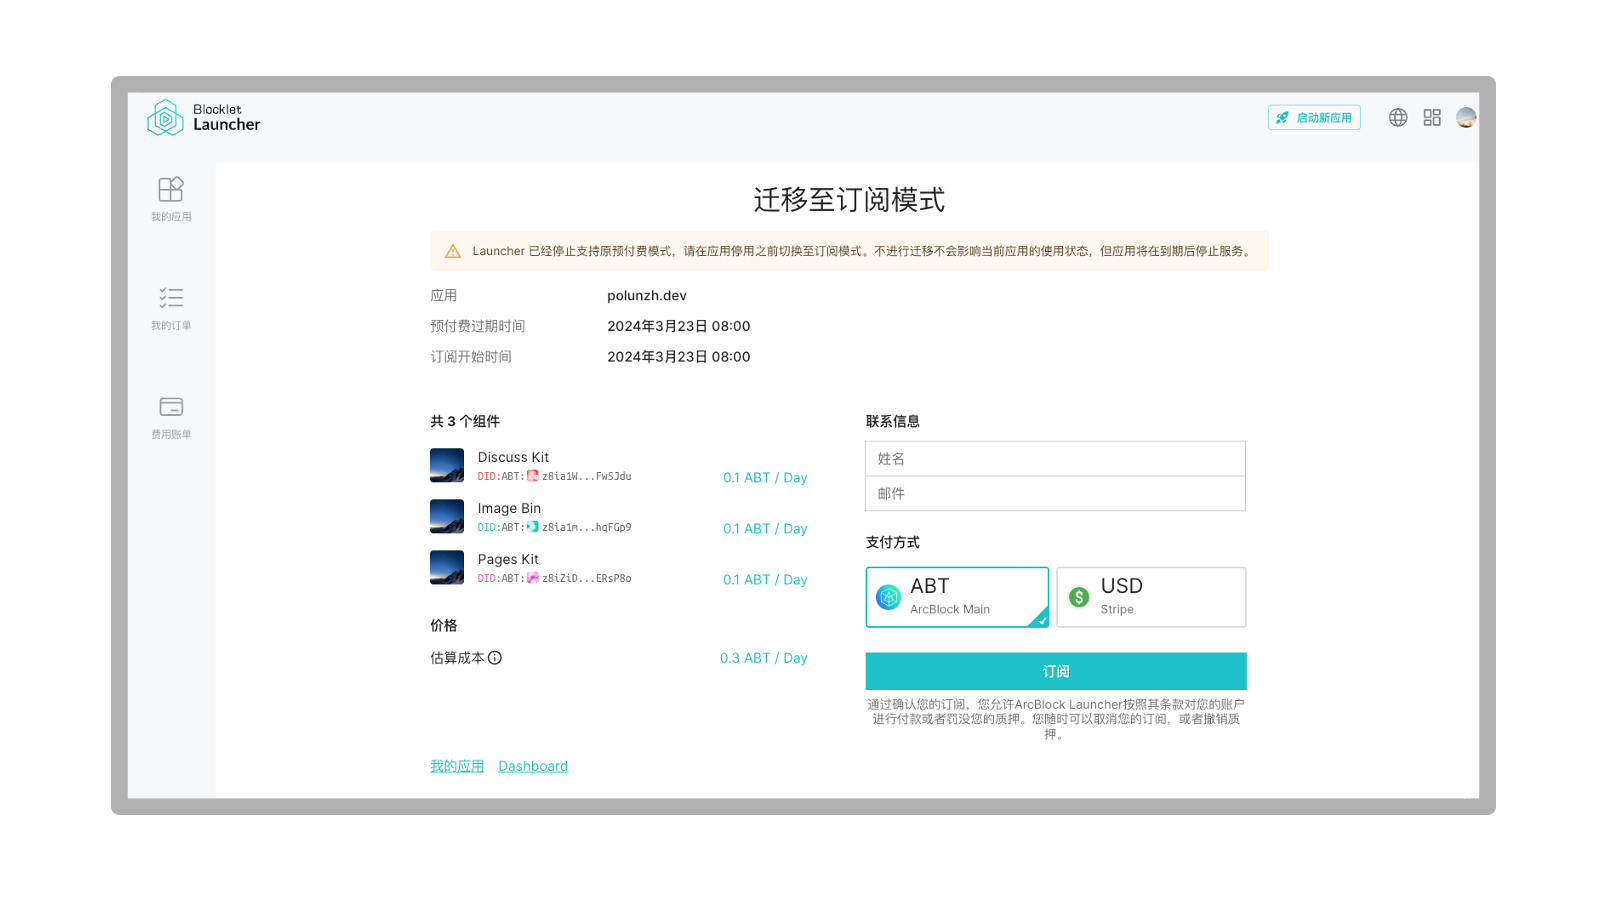Select the USD Stripe payment method

[1150, 597]
